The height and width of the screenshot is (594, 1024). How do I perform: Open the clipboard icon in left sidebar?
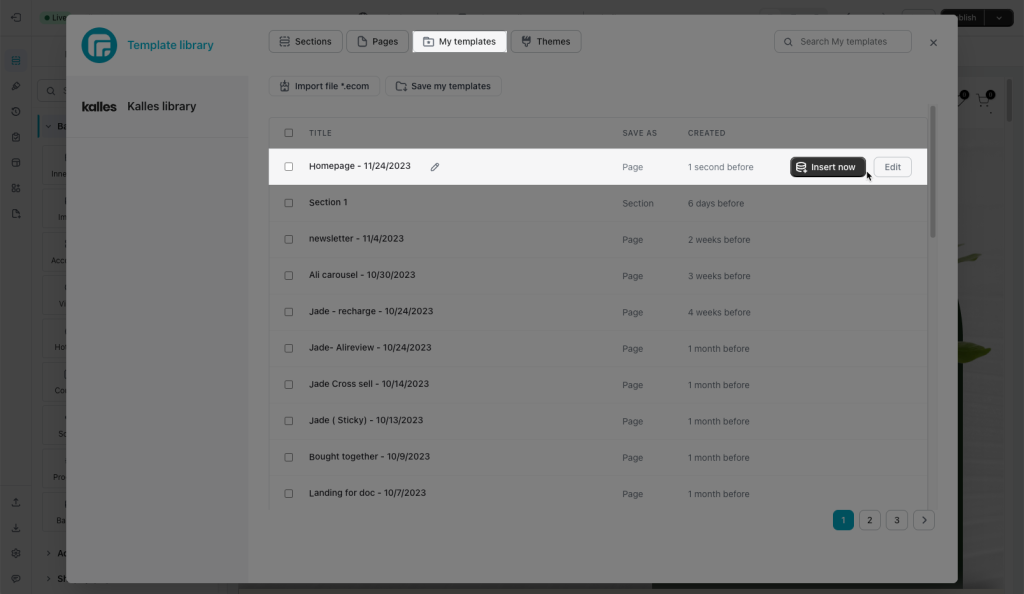[16, 137]
